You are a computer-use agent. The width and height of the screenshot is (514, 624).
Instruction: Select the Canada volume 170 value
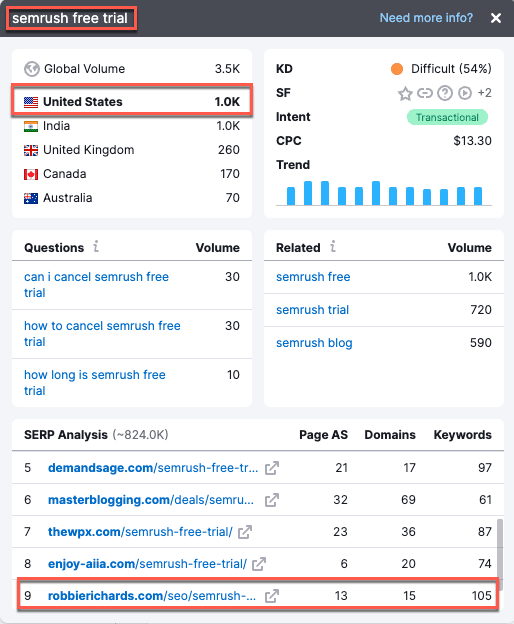pyautogui.click(x=230, y=174)
